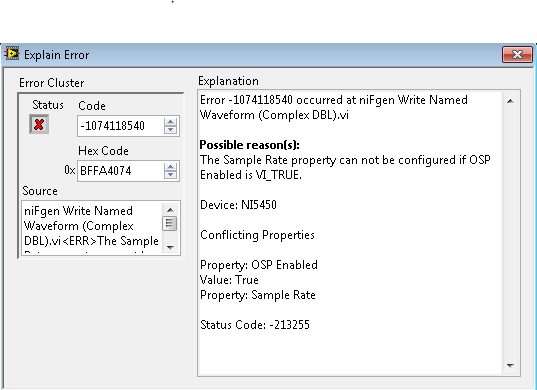
Task: Click the 'Explain Error' window title
Action: (x=57, y=55)
